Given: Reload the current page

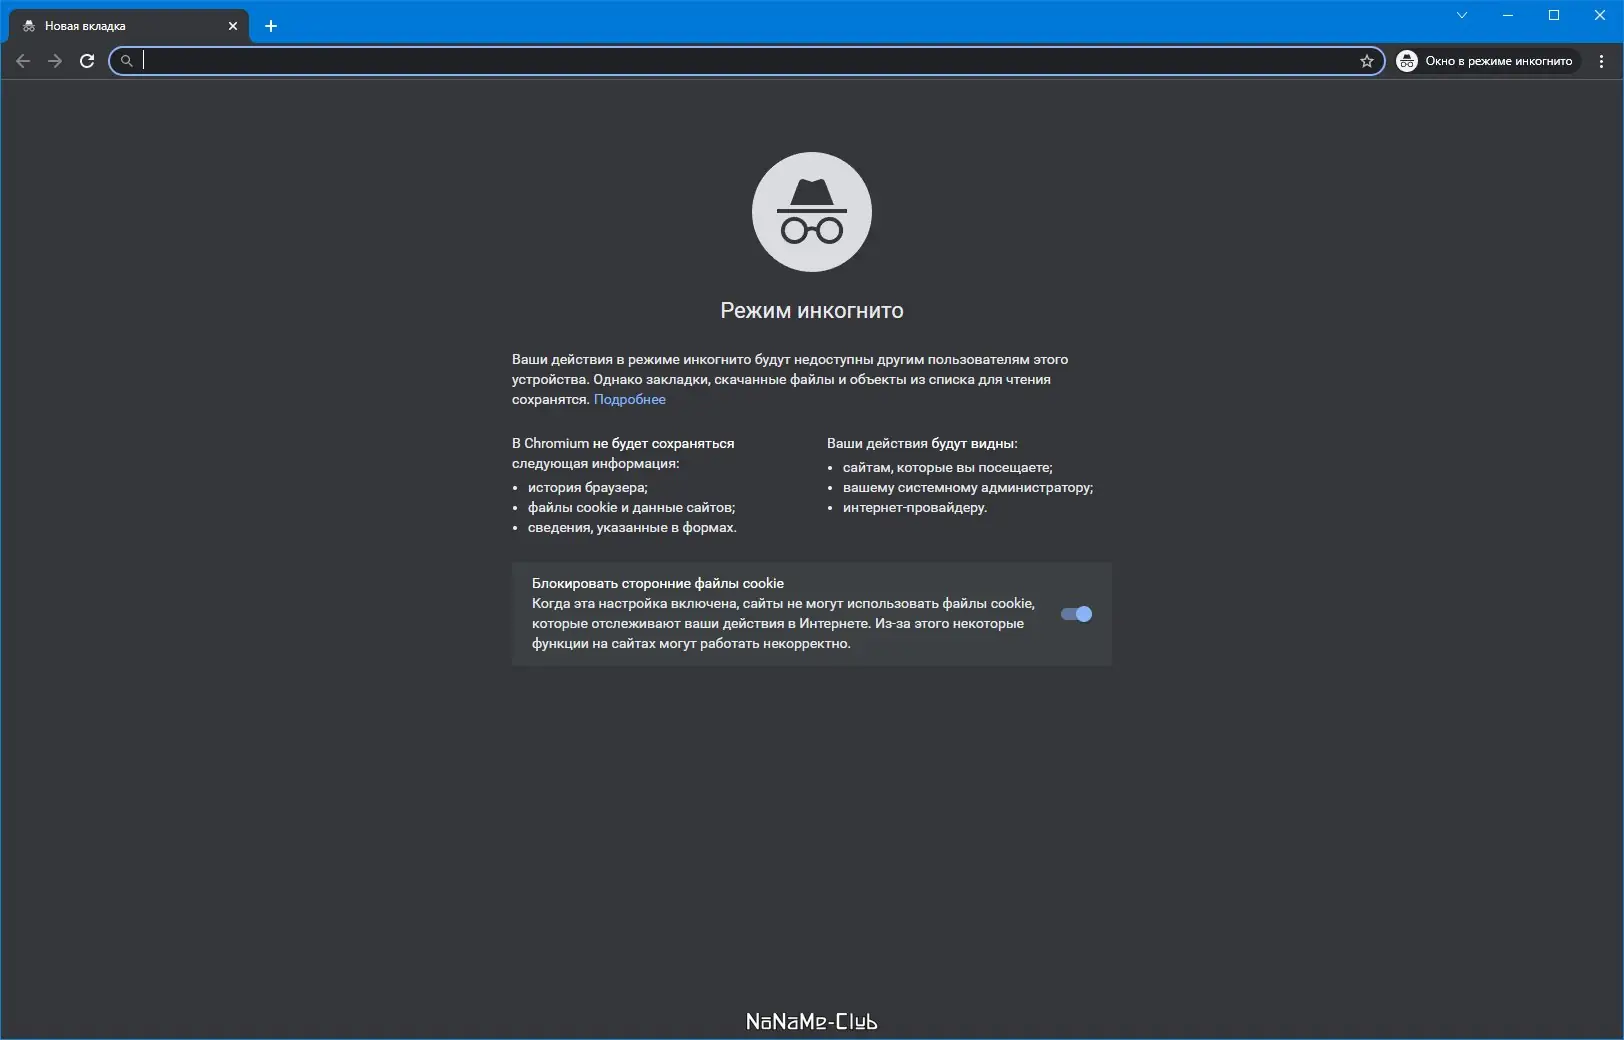Looking at the screenshot, I should (x=87, y=61).
